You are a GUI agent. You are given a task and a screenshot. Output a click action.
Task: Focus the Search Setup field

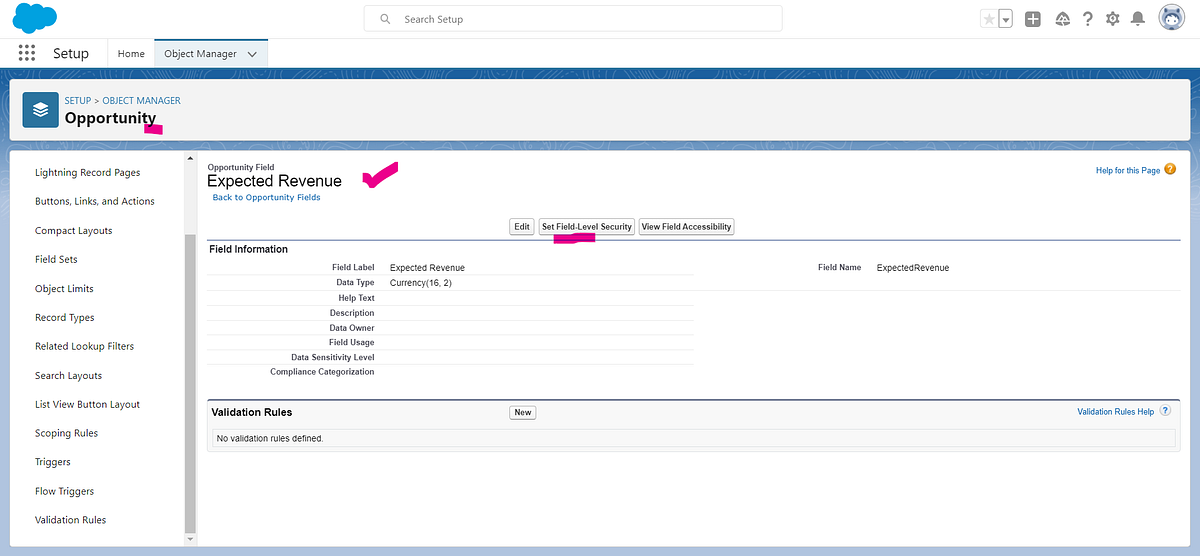[573, 19]
